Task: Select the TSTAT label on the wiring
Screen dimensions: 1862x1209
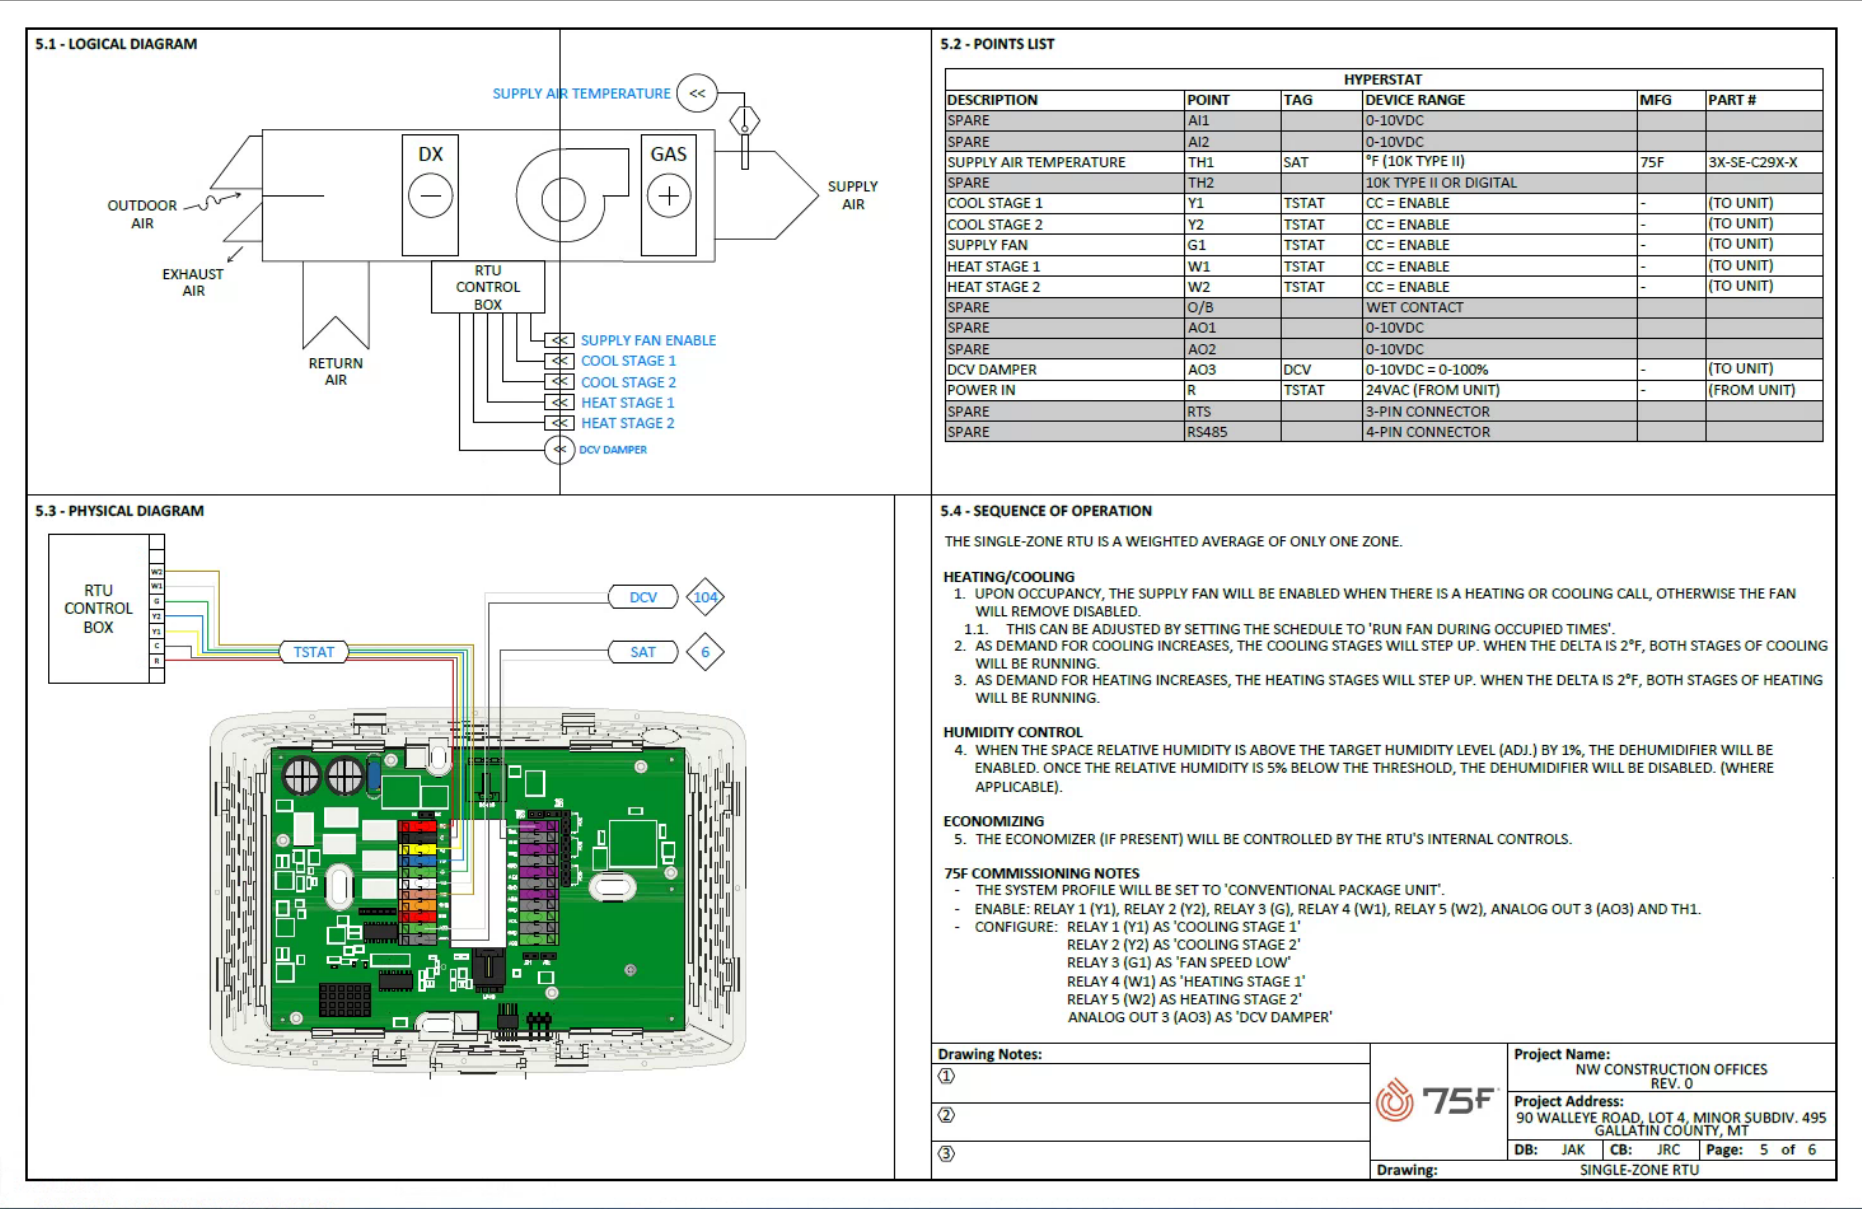Action: click(x=312, y=651)
